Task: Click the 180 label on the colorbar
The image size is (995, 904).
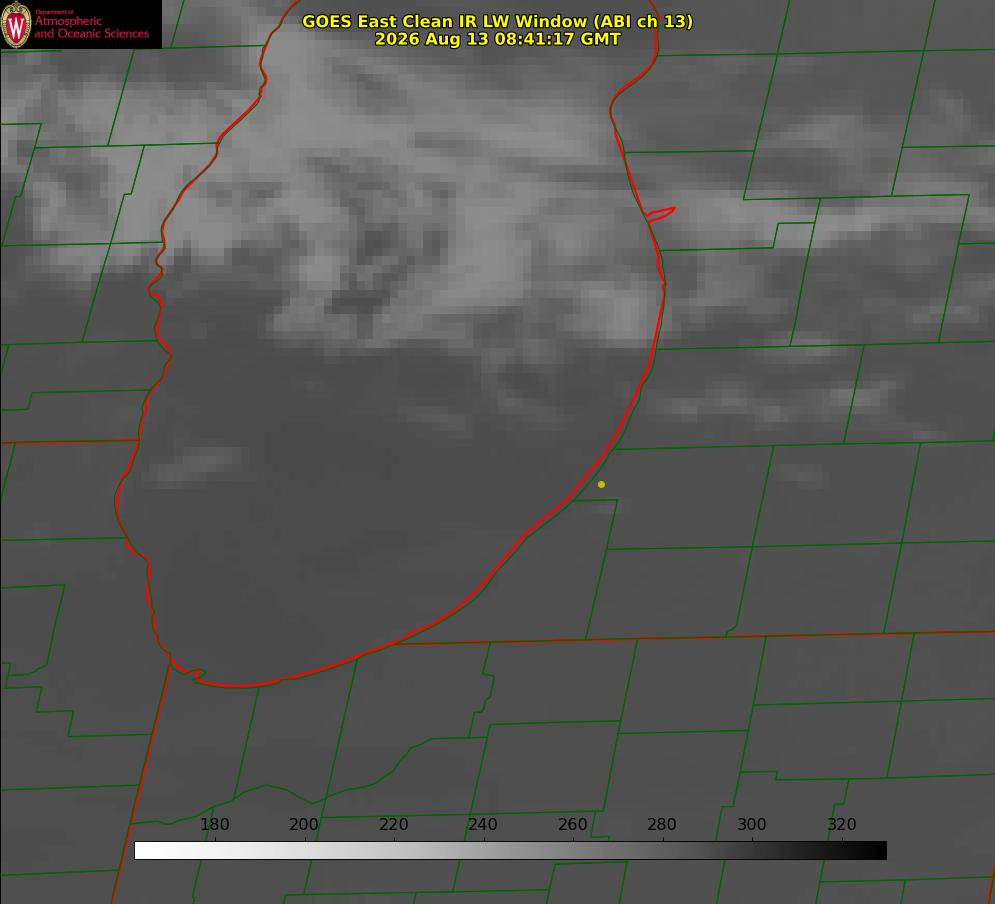Action: (214, 824)
